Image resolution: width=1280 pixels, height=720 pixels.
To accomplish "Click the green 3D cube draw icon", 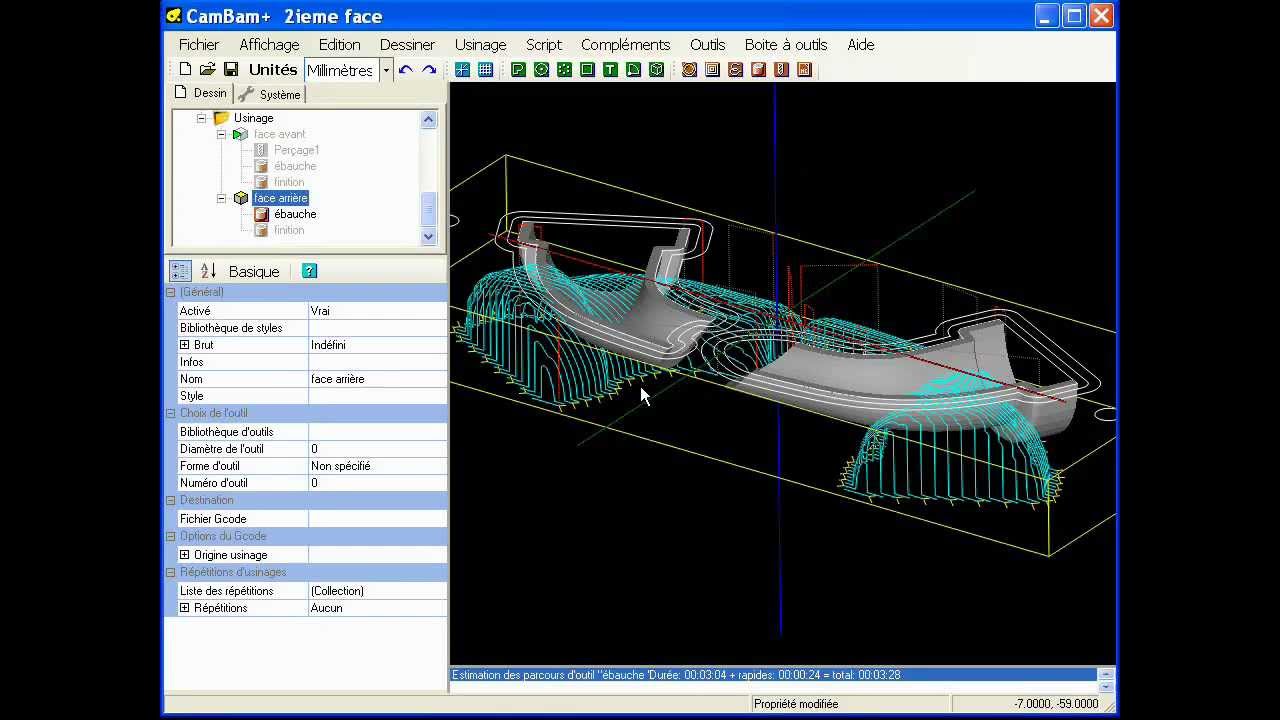I will coord(656,69).
